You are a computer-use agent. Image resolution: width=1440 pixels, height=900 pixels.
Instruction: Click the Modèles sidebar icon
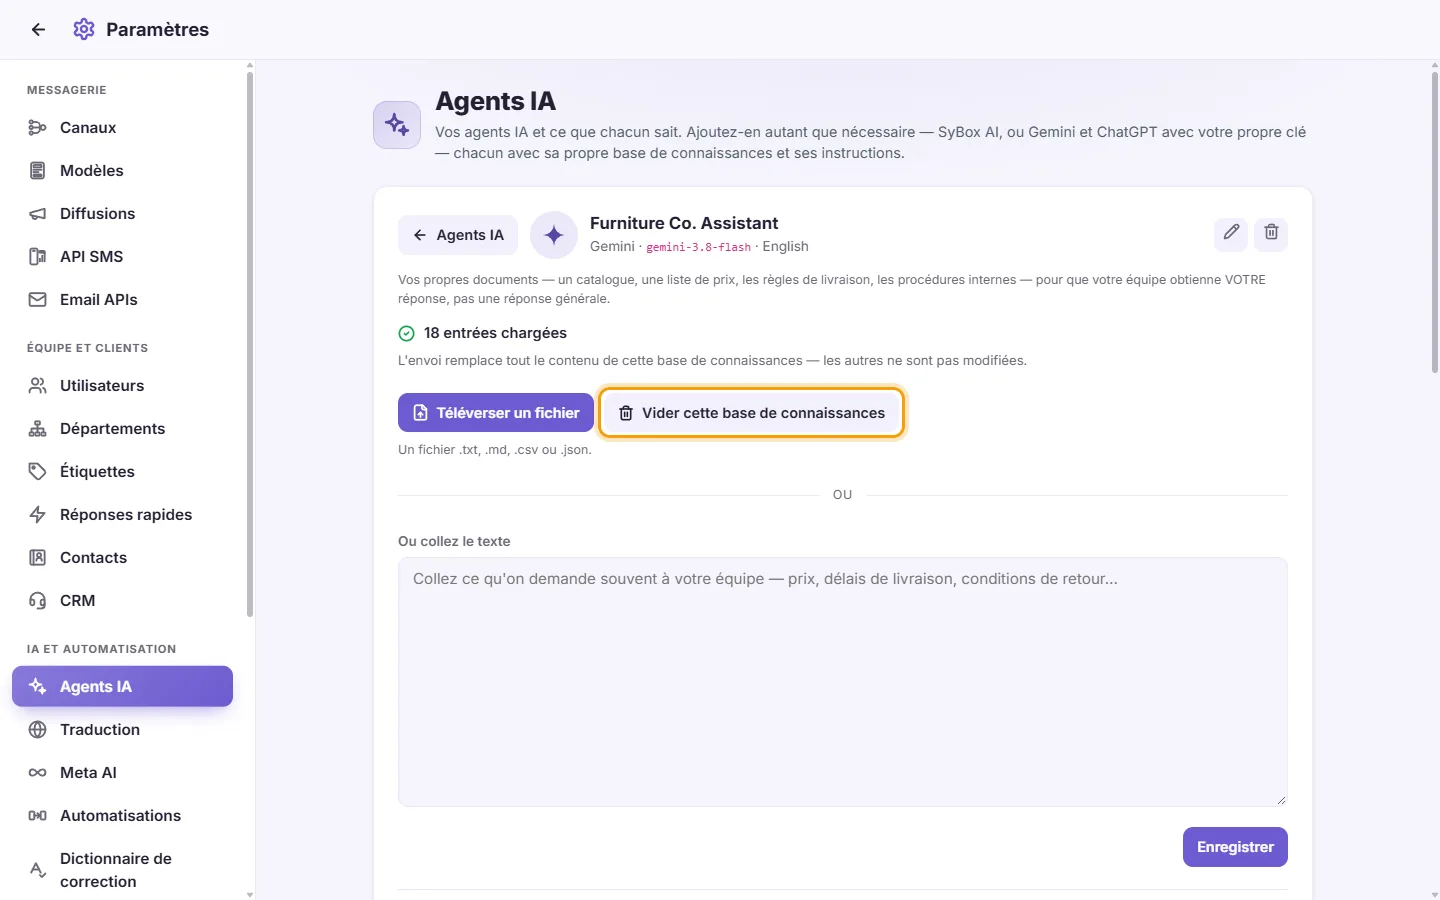38,171
